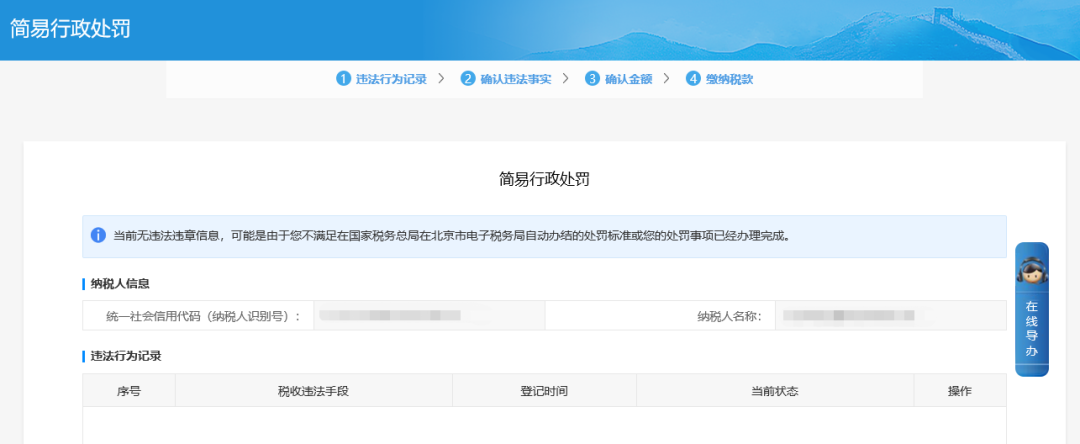Click the 违法行为记录 section heading

click(126, 356)
